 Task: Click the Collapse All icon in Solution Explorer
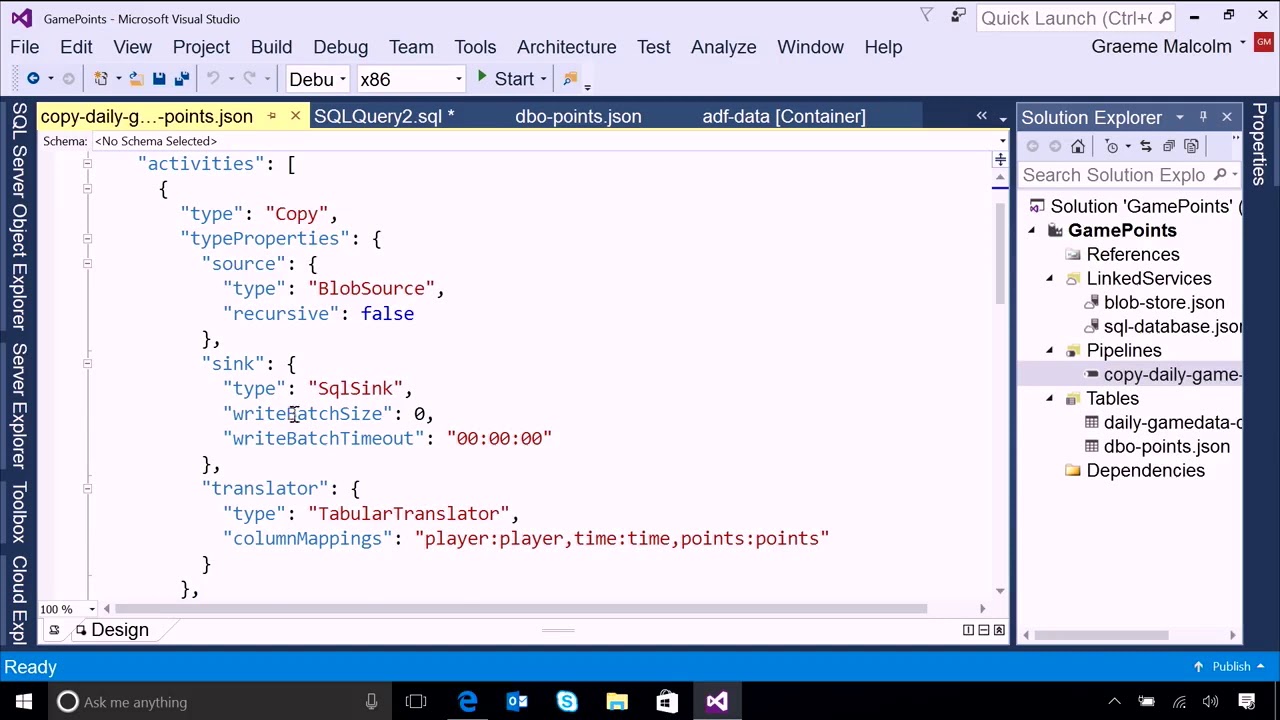click(x=1169, y=147)
